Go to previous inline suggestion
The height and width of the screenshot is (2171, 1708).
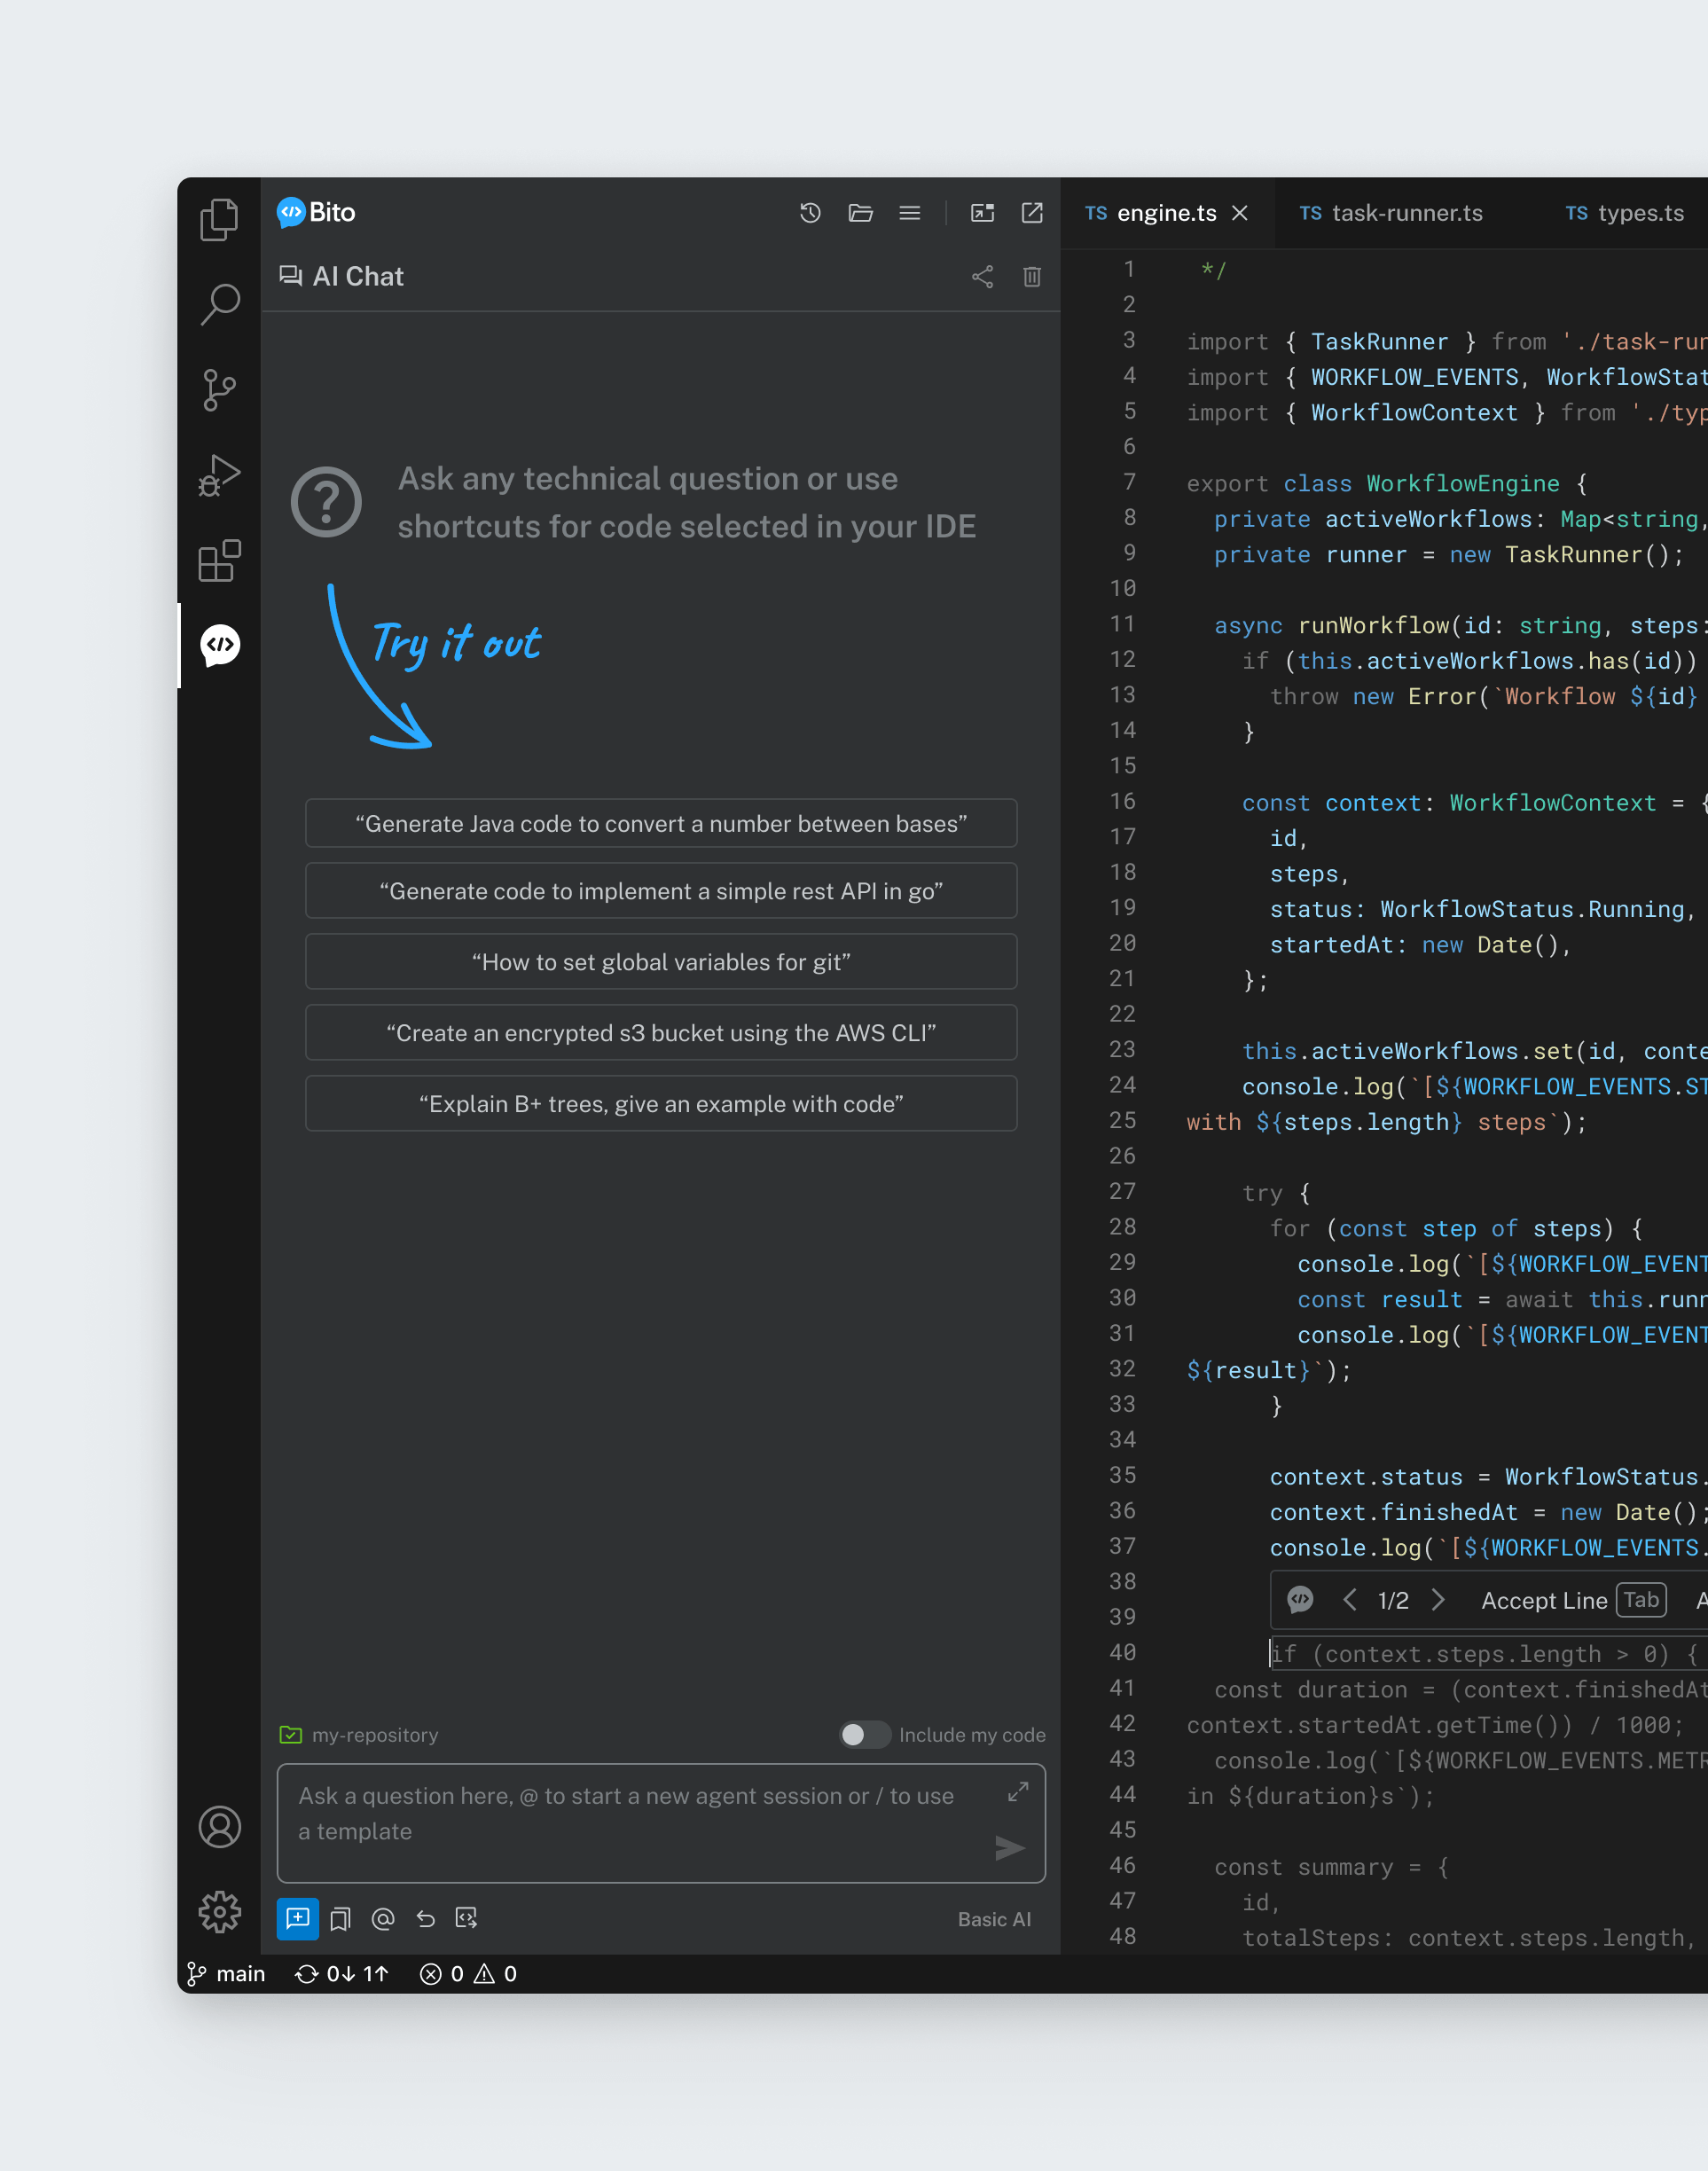coord(1350,1600)
